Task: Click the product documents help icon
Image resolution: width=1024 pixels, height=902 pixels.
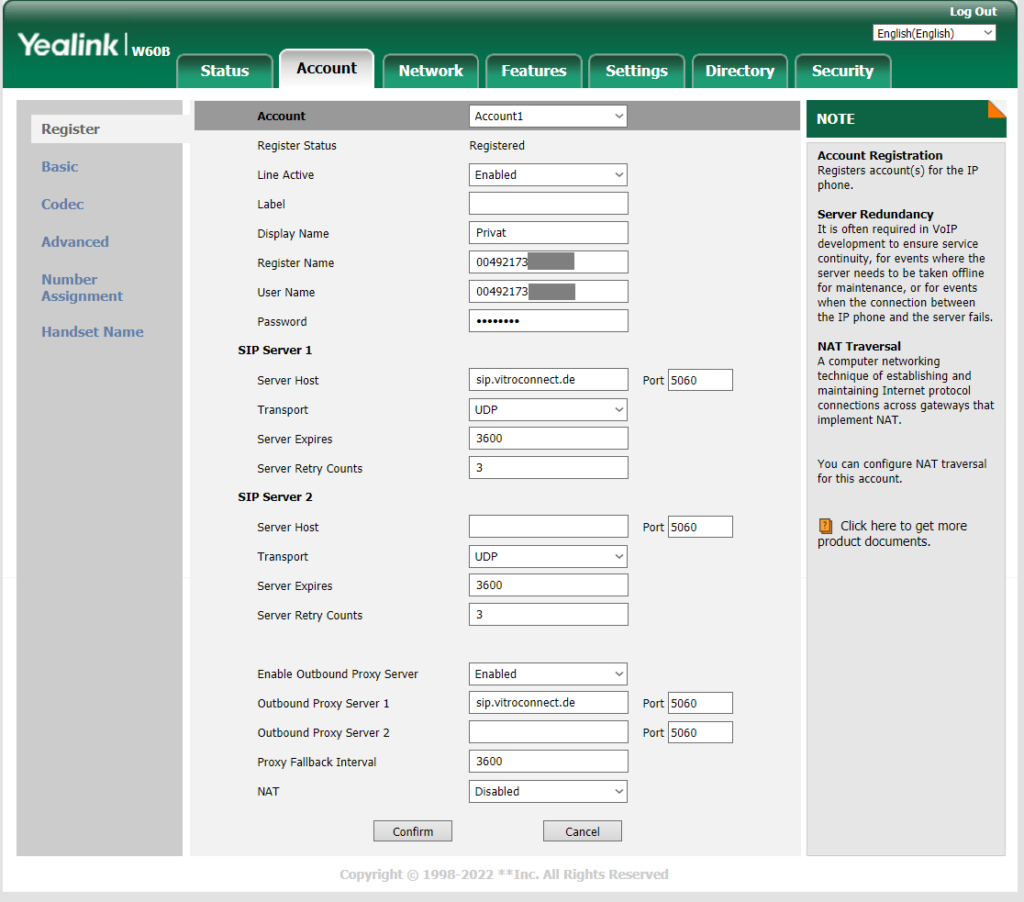Action: pos(825,526)
